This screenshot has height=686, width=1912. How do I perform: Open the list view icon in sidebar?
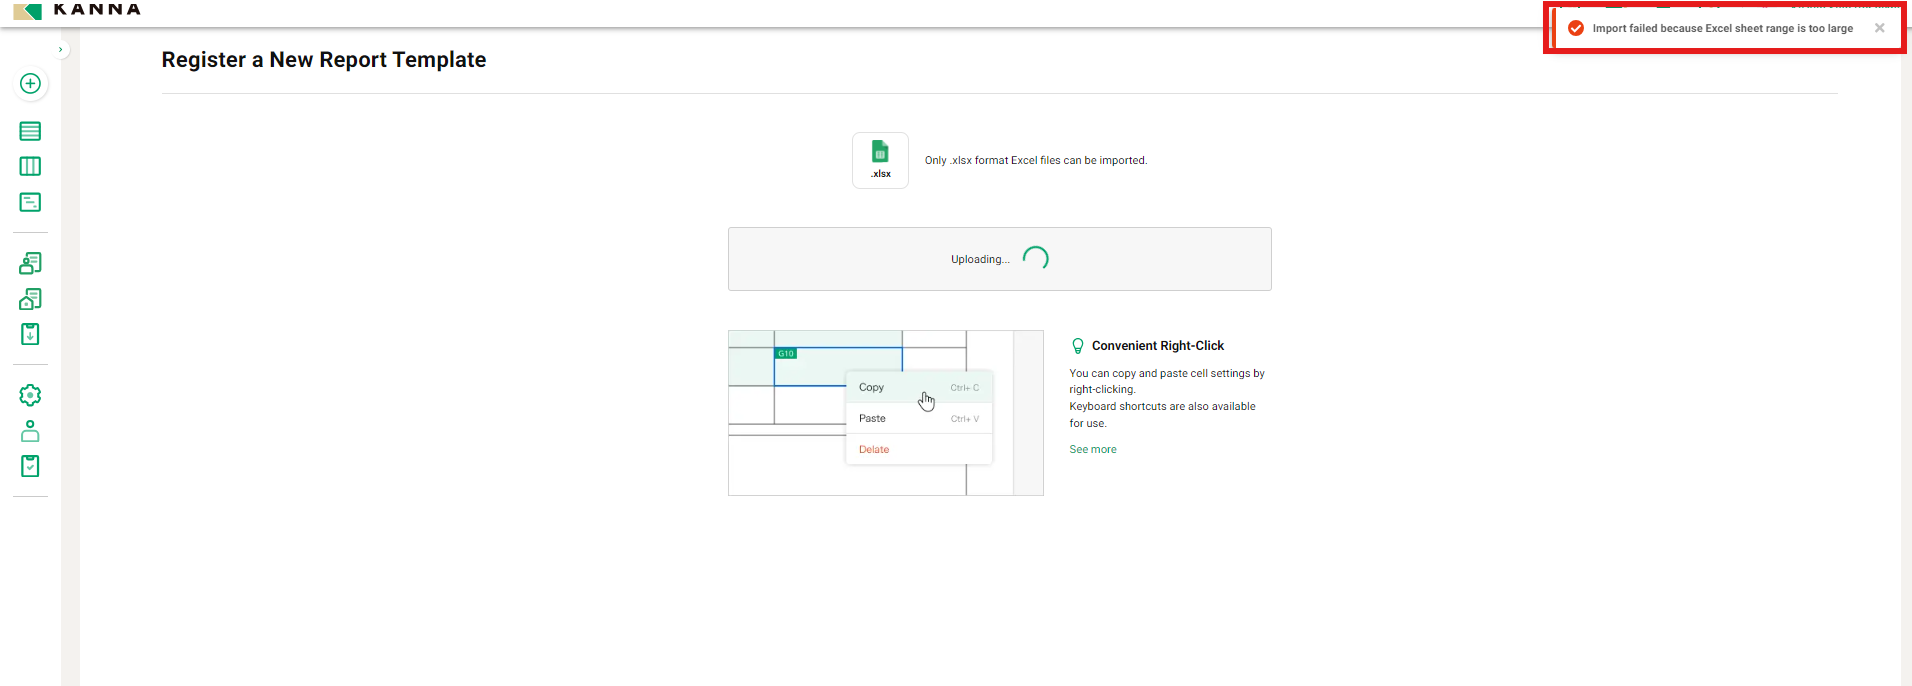tap(30, 131)
